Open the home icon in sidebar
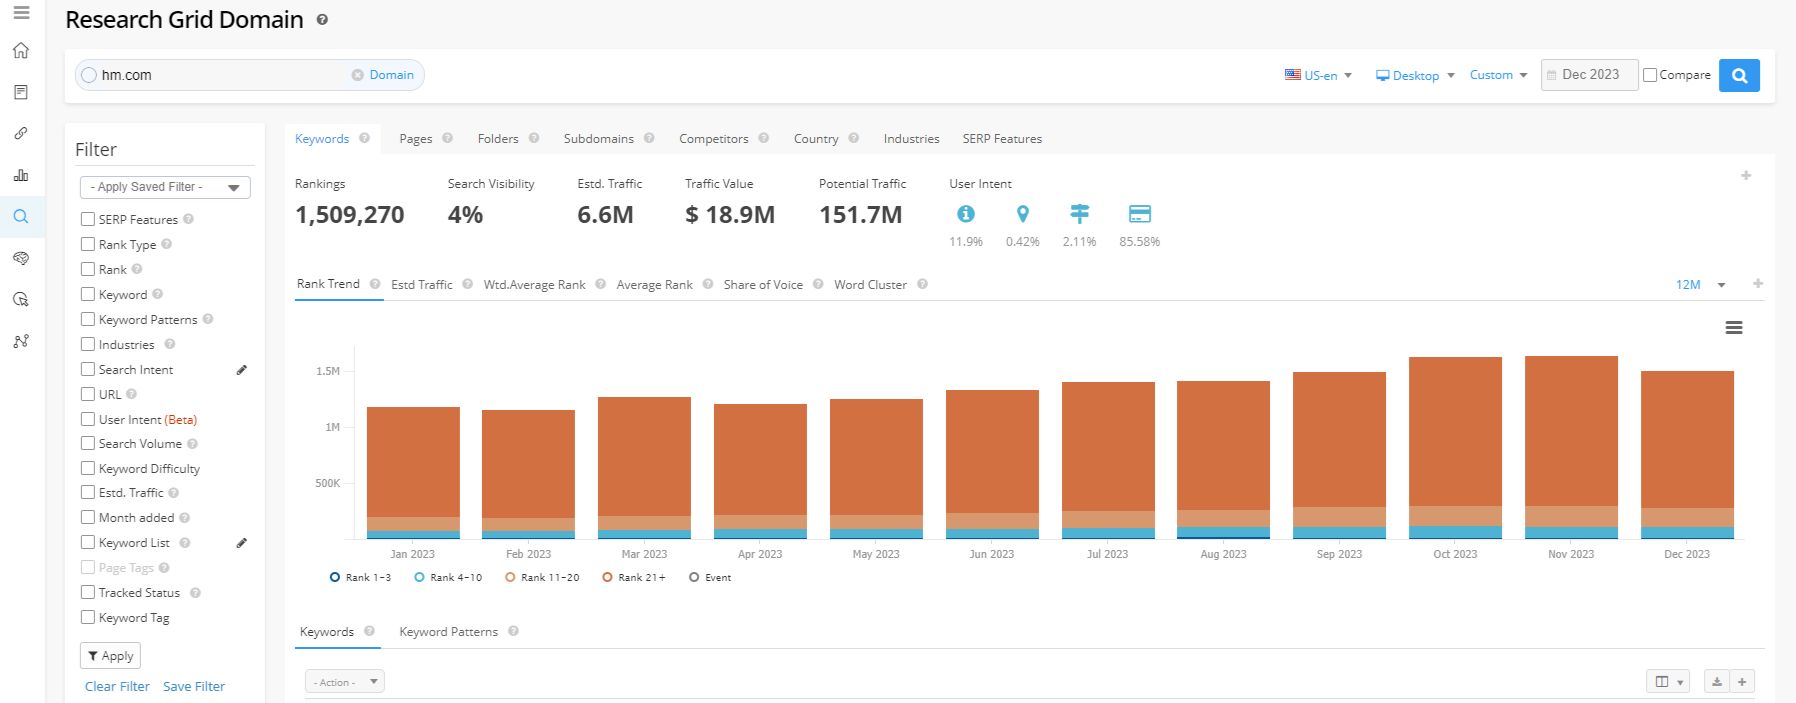1796x703 pixels. coord(21,51)
